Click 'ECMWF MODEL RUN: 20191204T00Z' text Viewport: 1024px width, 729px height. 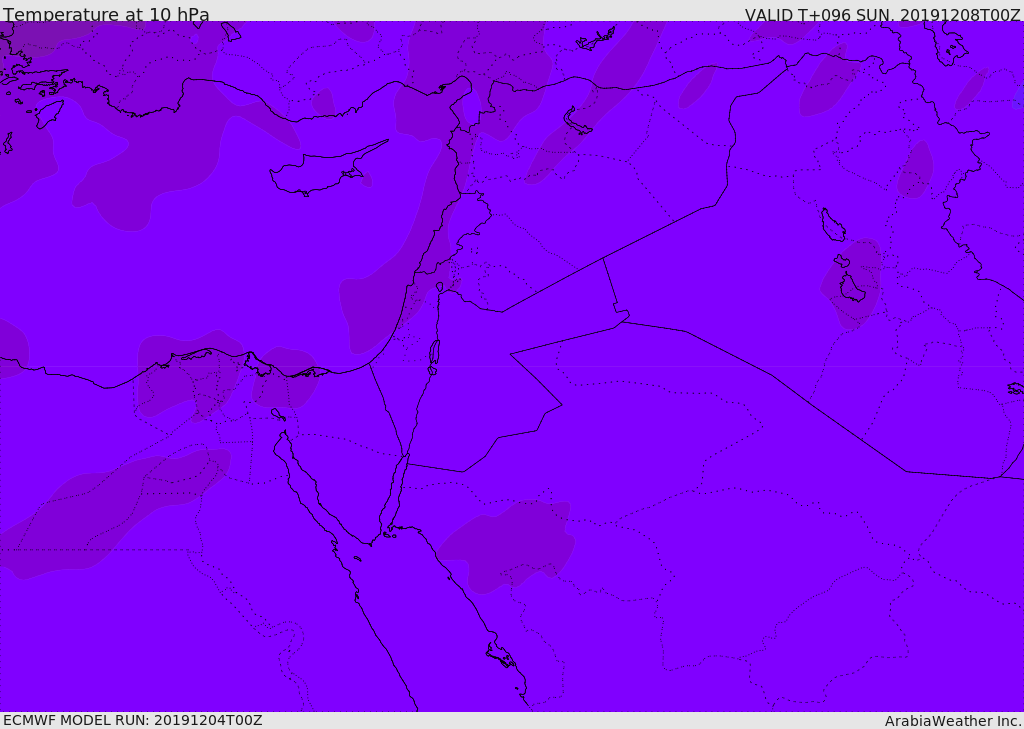(x=133, y=720)
